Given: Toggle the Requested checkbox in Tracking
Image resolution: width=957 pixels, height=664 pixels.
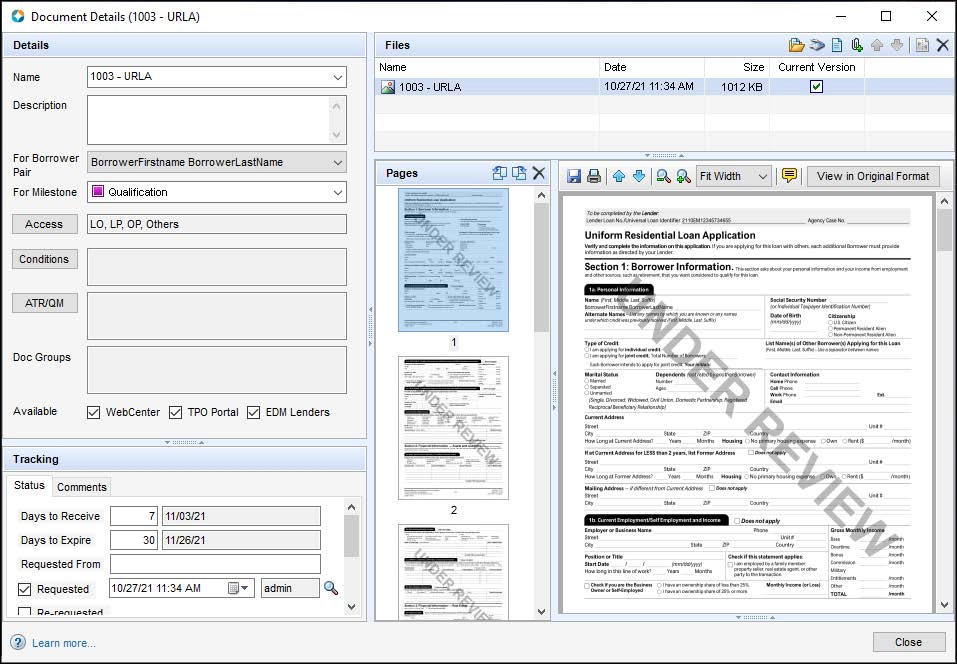Looking at the screenshot, I should click(x=25, y=589).
